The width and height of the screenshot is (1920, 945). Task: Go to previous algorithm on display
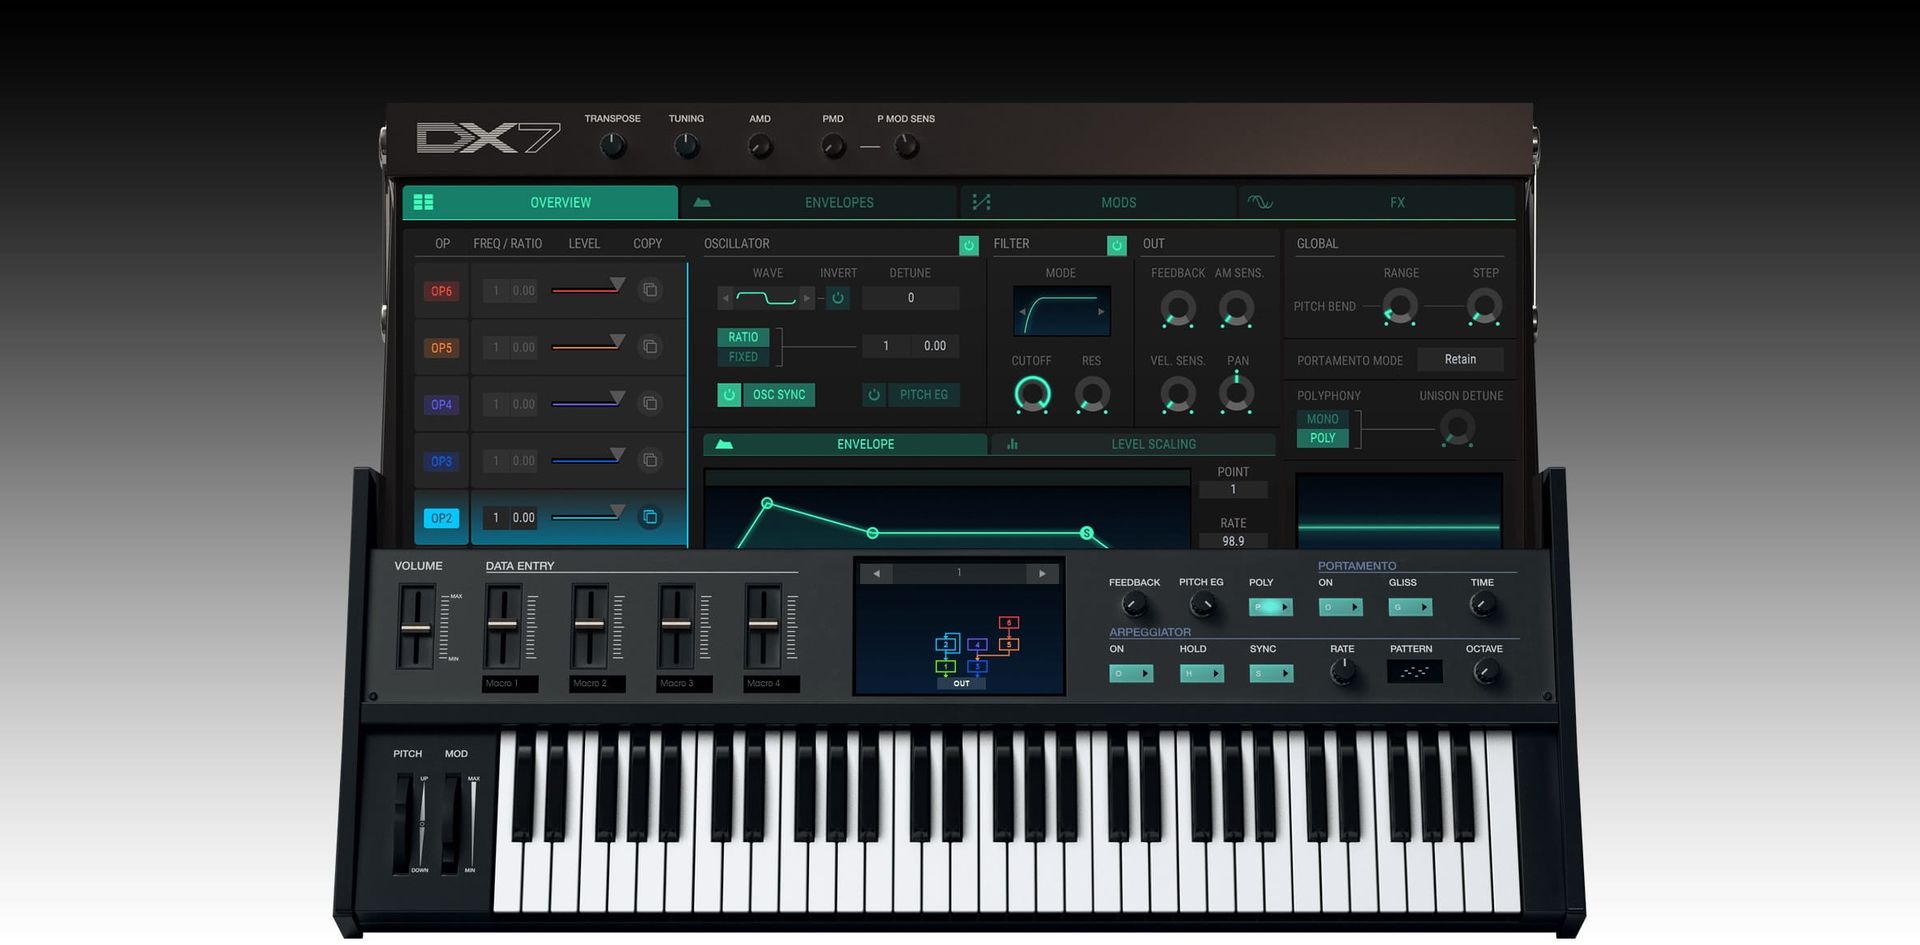click(x=876, y=574)
